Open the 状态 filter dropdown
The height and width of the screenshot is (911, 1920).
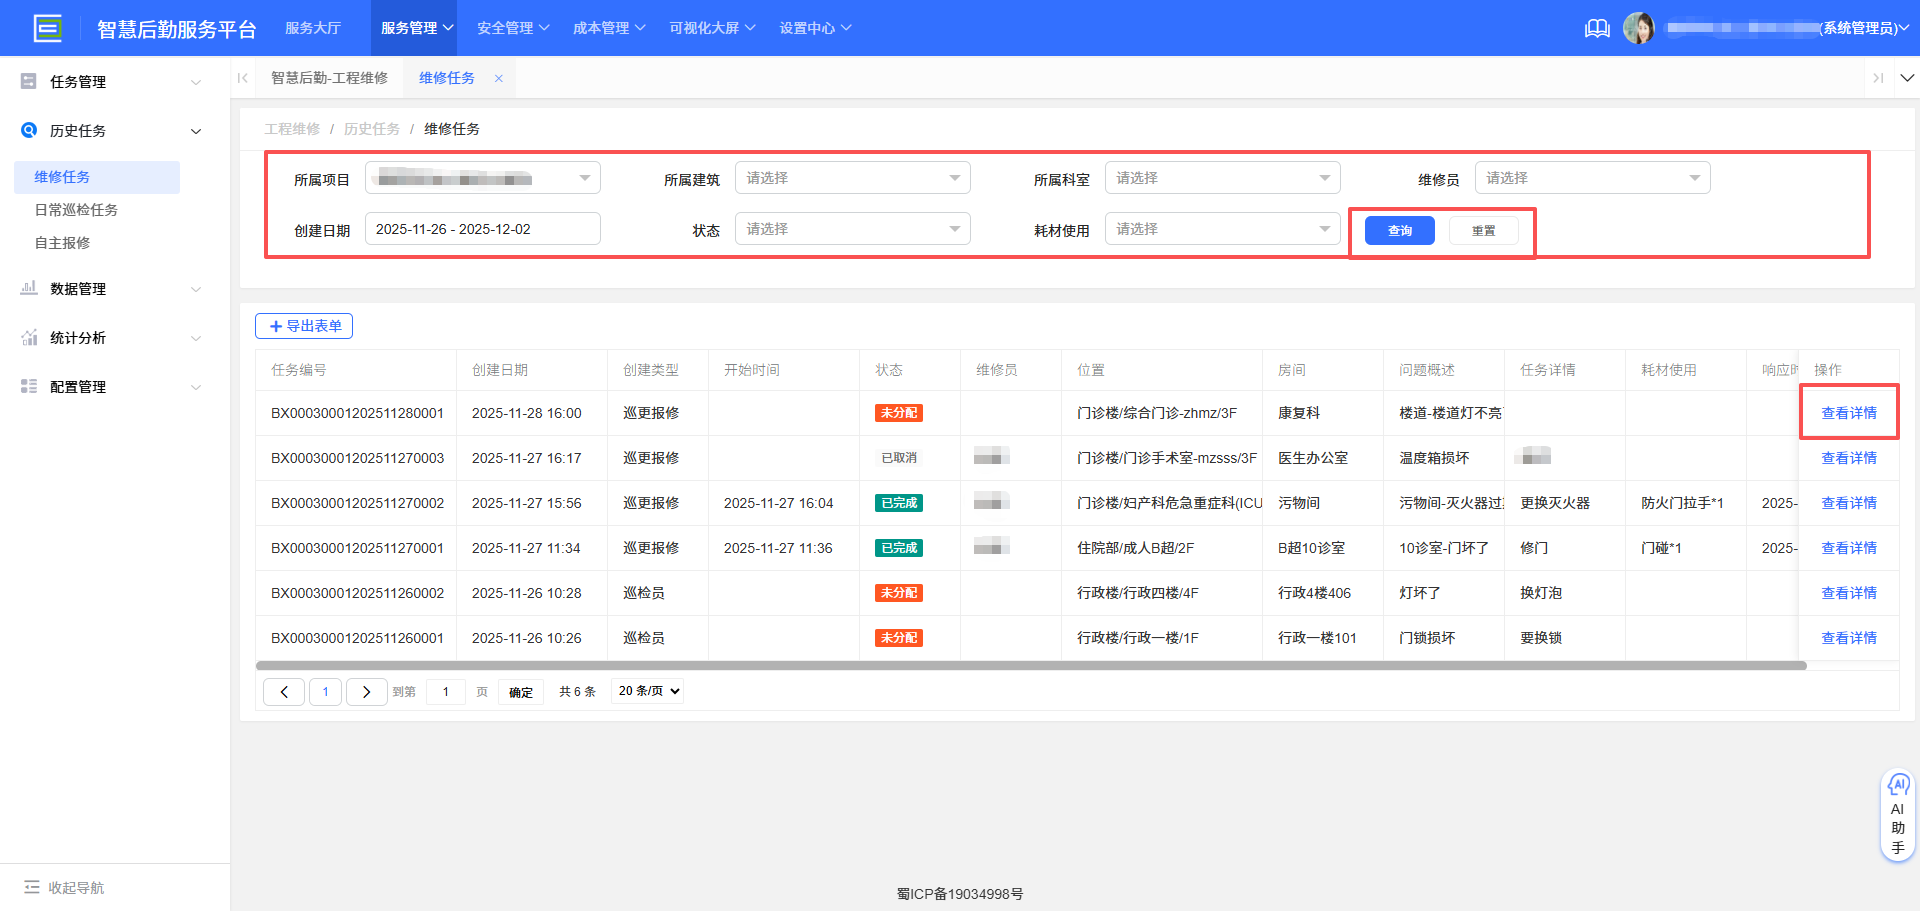(x=852, y=228)
